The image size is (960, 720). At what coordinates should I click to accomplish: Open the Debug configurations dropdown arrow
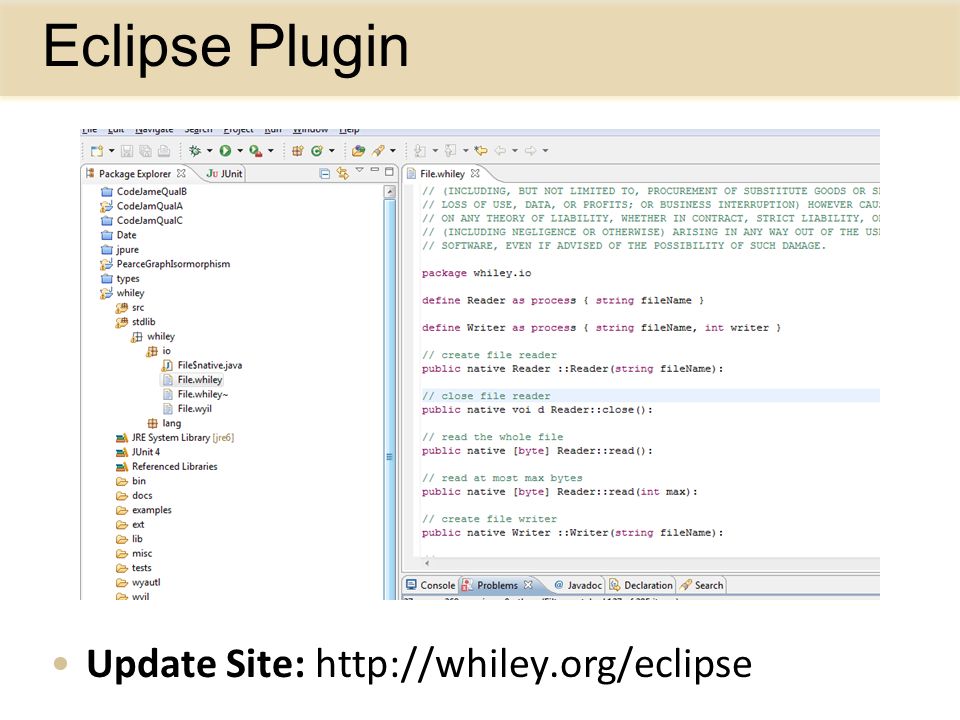click(x=209, y=151)
